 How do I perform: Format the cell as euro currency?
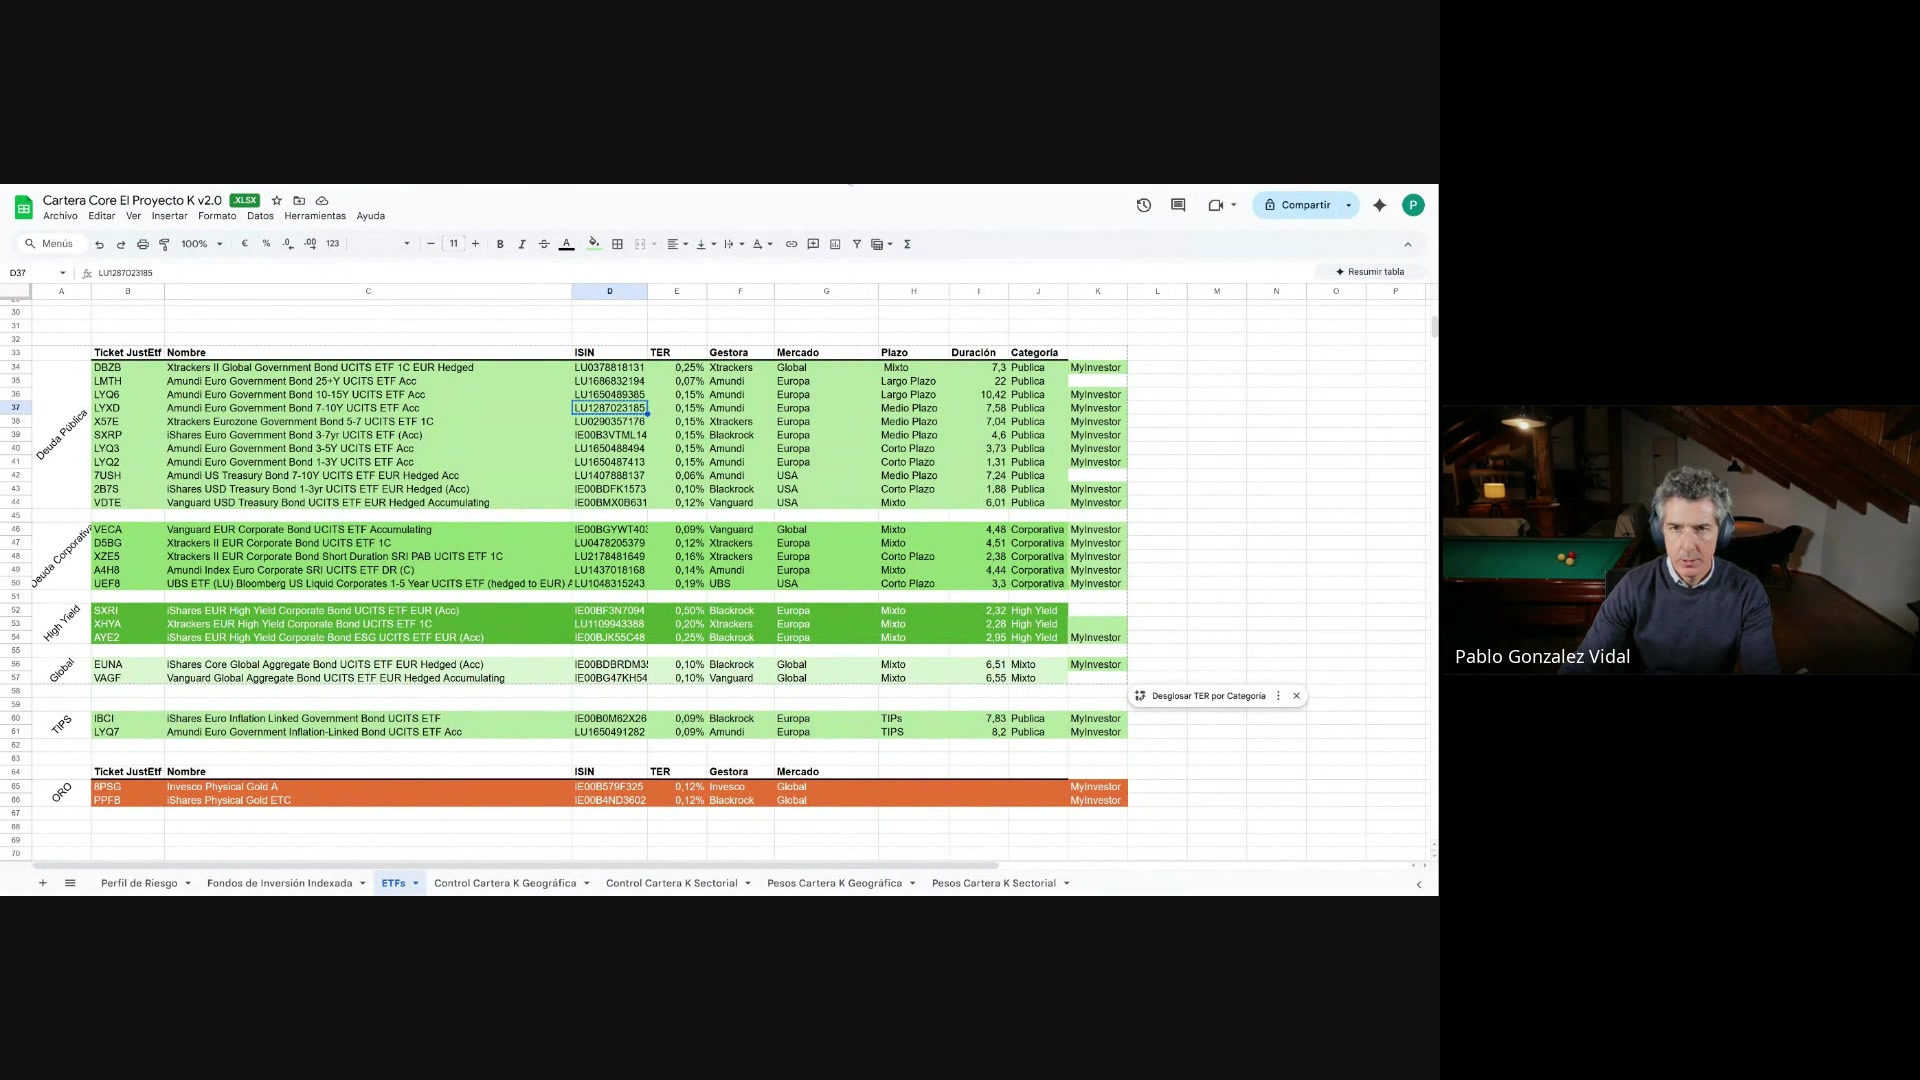tap(244, 244)
